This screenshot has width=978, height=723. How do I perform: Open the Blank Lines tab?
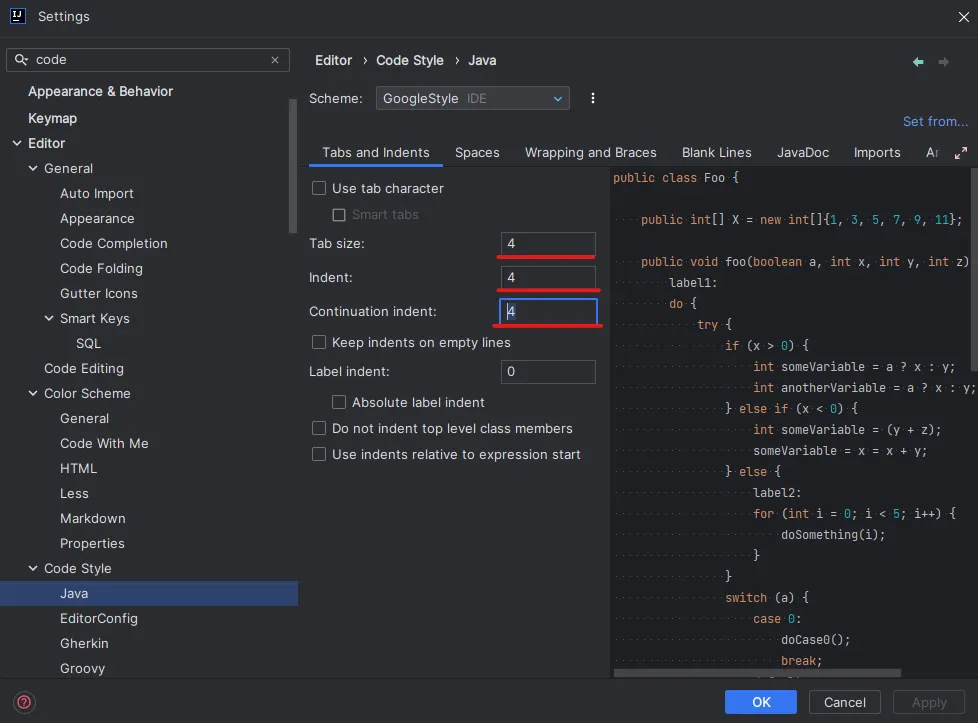coord(716,153)
